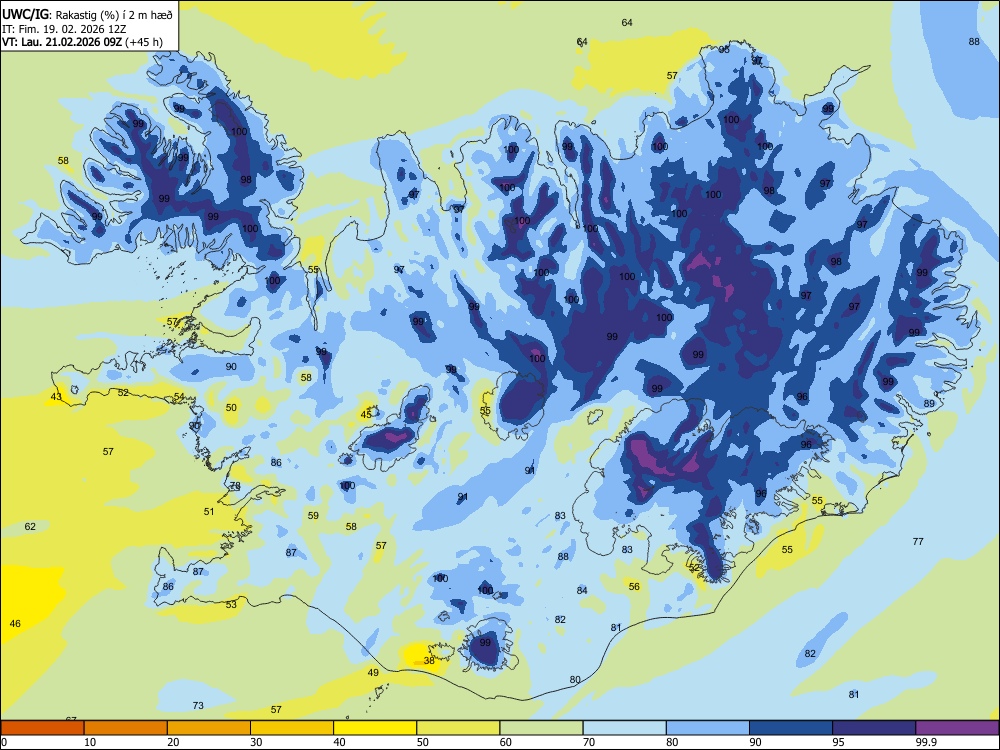Image resolution: width=1000 pixels, height=750 pixels.
Task: Click the humidity value 54 on the map
Action: [x=179, y=396]
